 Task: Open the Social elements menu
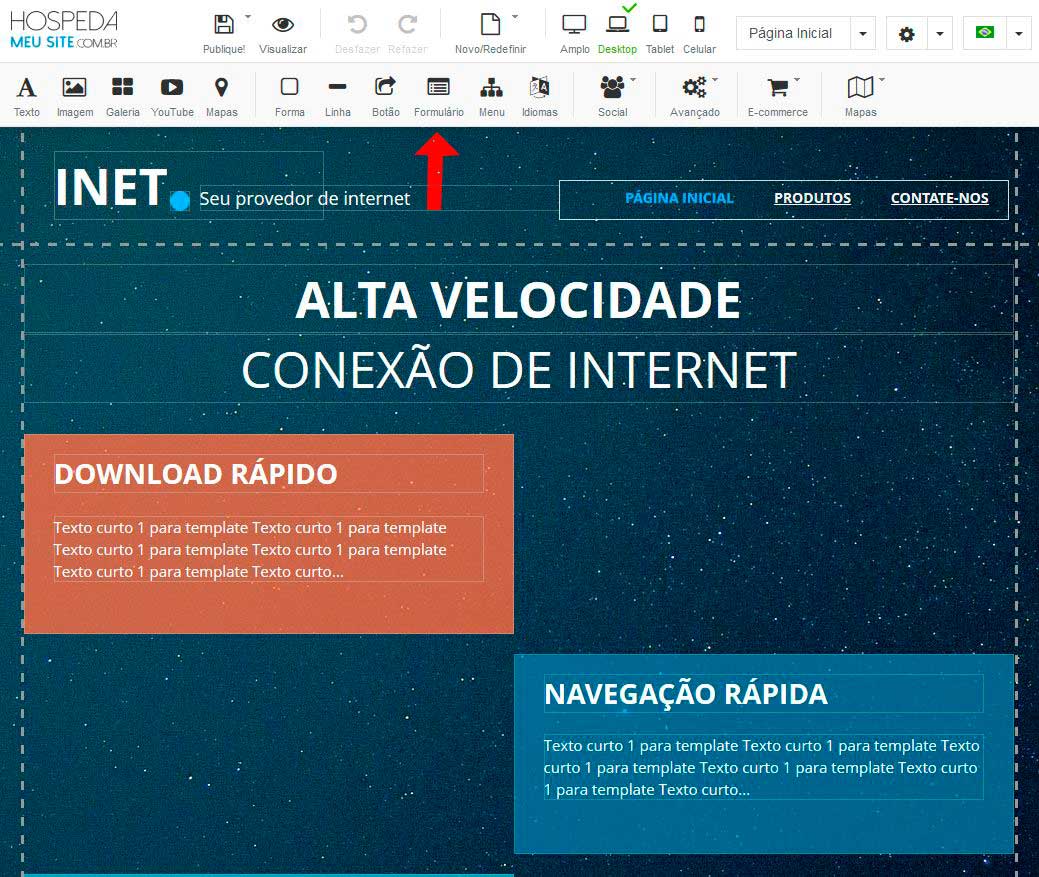613,96
